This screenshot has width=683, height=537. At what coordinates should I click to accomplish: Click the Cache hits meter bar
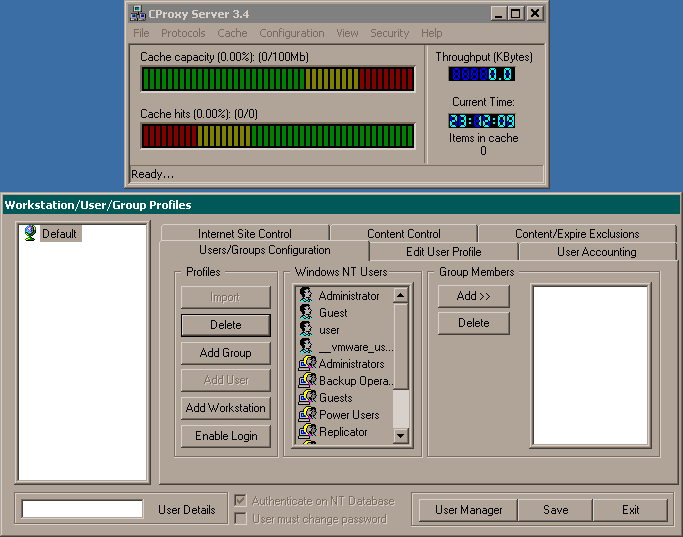[277, 136]
